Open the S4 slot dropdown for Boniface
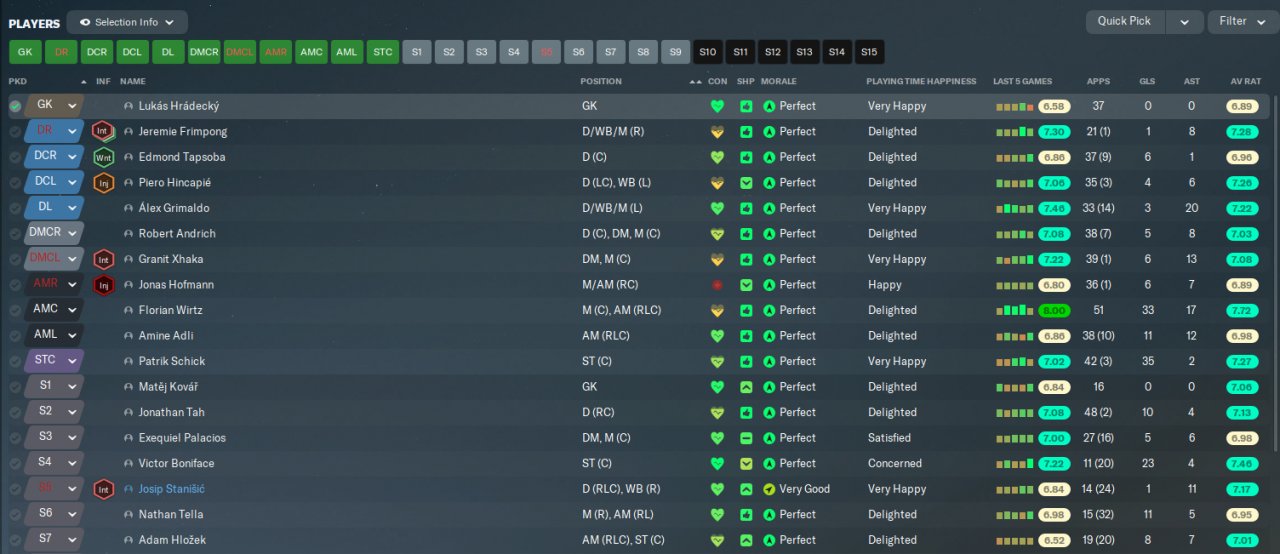Image resolution: width=1280 pixels, height=554 pixels. pos(72,464)
